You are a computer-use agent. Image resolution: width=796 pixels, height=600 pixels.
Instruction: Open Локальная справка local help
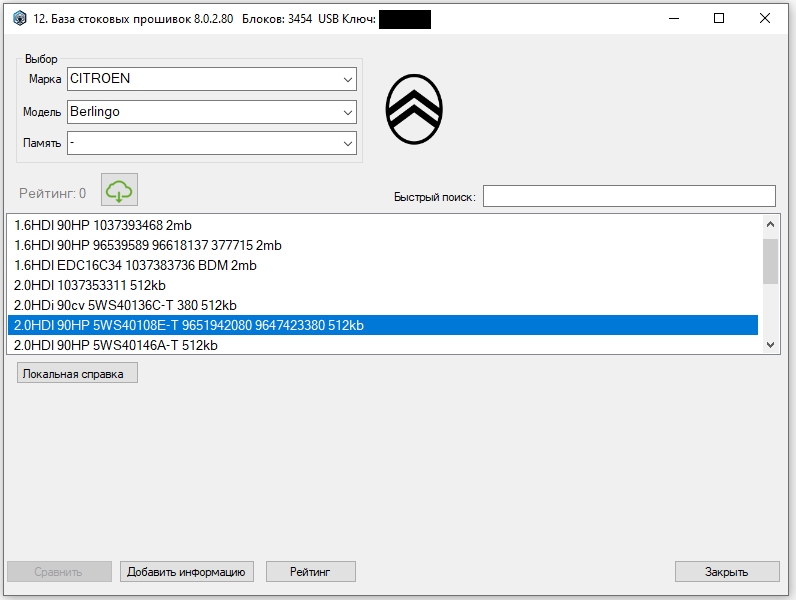click(77, 373)
